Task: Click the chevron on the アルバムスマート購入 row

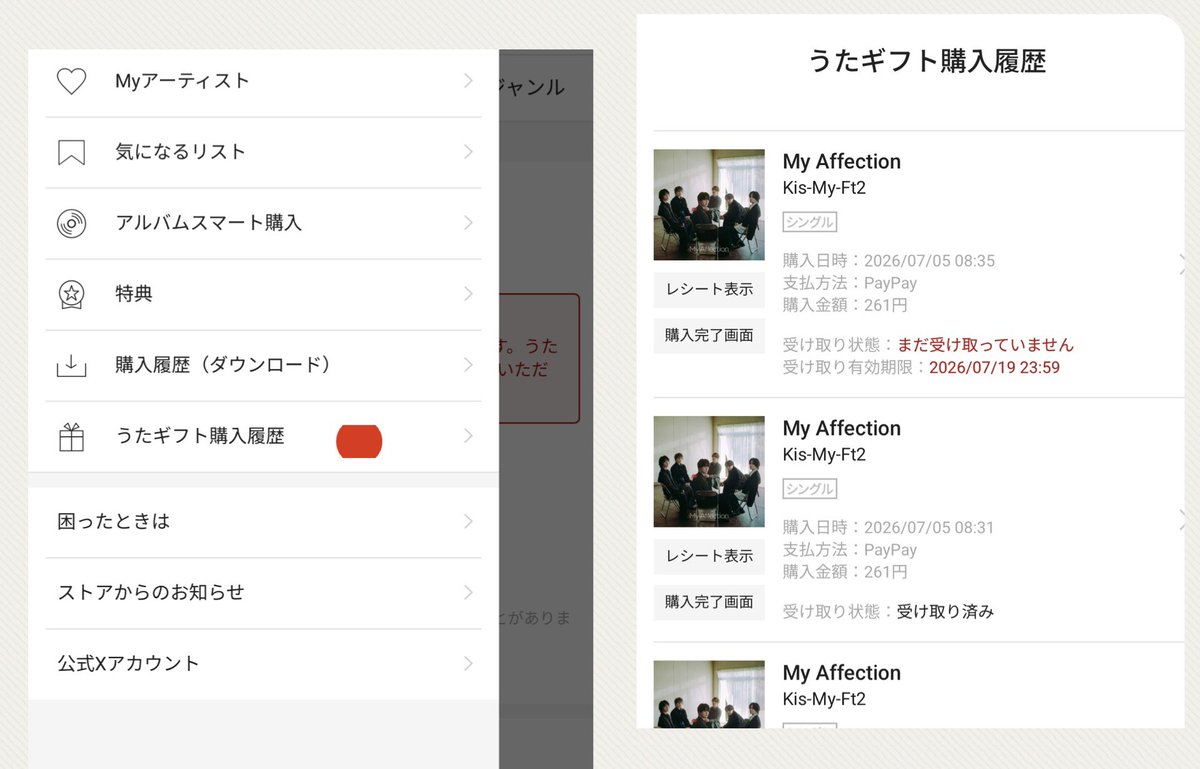Action: (x=468, y=223)
